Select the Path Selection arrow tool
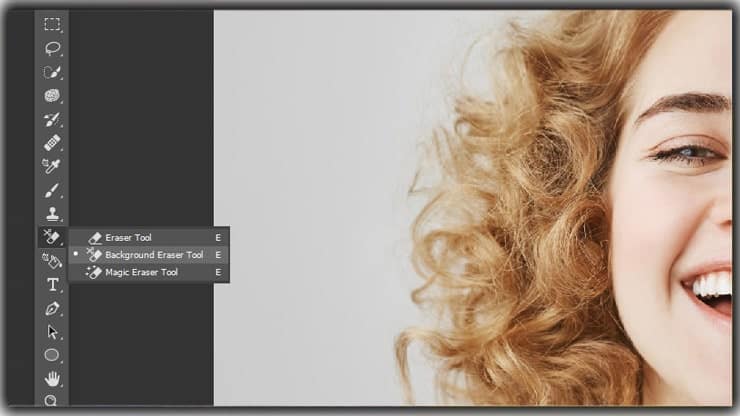 pos(52,332)
